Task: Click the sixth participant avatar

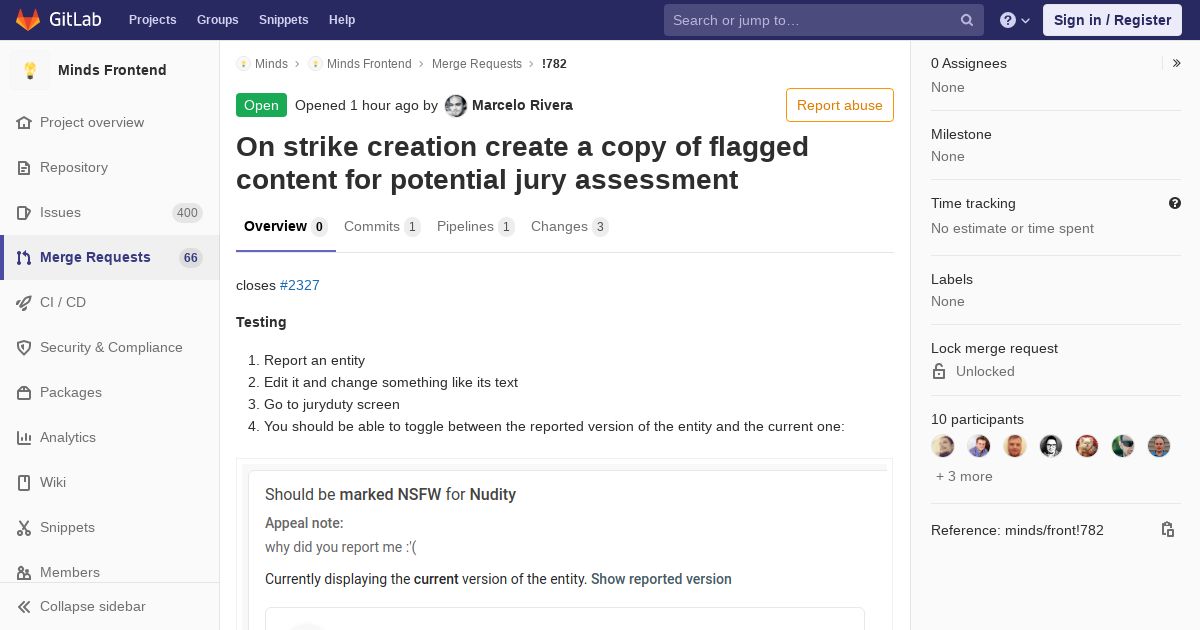Action: (1123, 446)
